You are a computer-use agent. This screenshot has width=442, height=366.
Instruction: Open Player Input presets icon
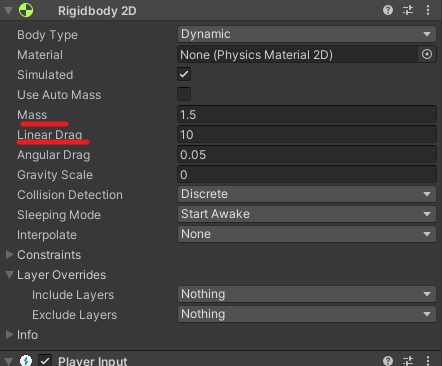pyautogui.click(x=408, y=360)
